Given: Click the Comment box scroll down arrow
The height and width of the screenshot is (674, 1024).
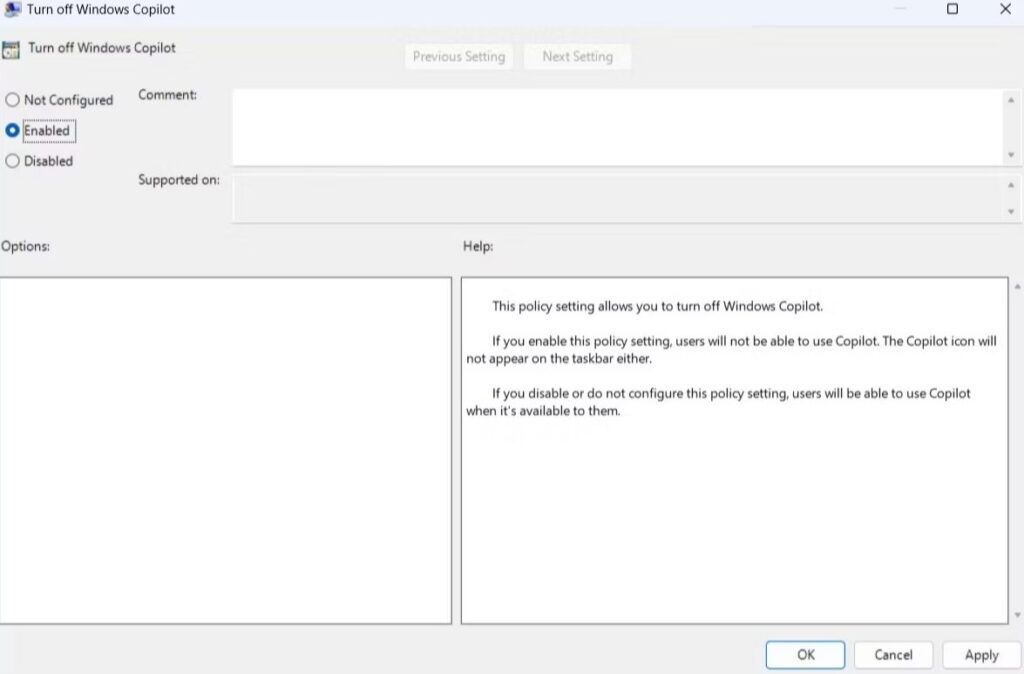Looking at the screenshot, I should point(1011,155).
